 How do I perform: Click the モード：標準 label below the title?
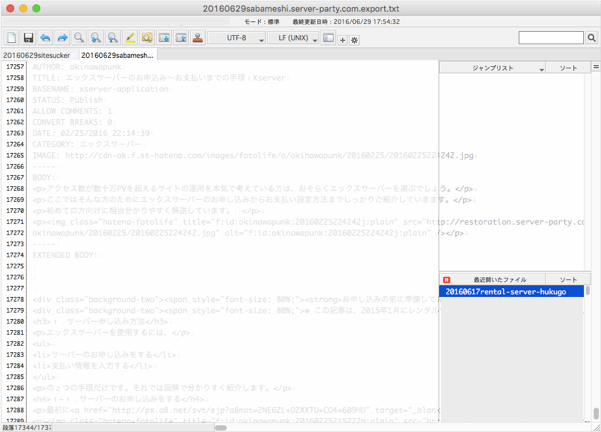(x=262, y=22)
